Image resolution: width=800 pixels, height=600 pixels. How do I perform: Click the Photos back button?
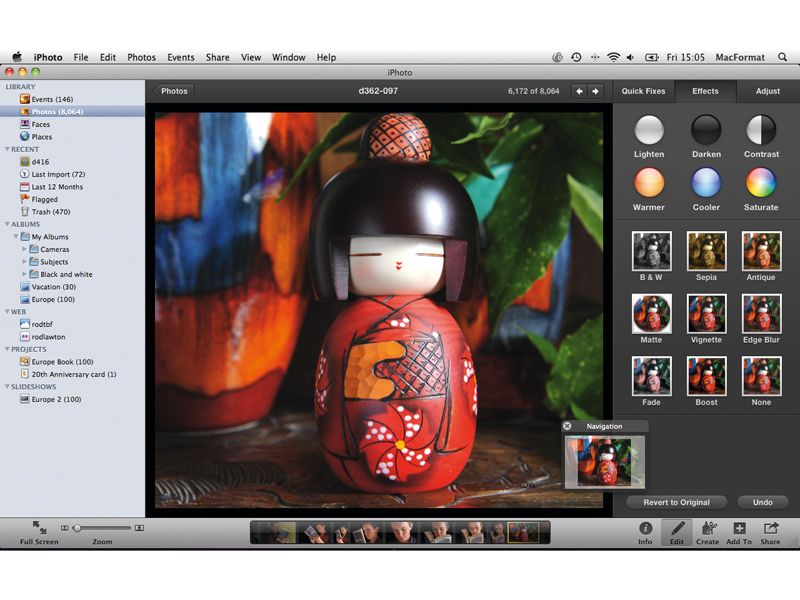tap(173, 91)
